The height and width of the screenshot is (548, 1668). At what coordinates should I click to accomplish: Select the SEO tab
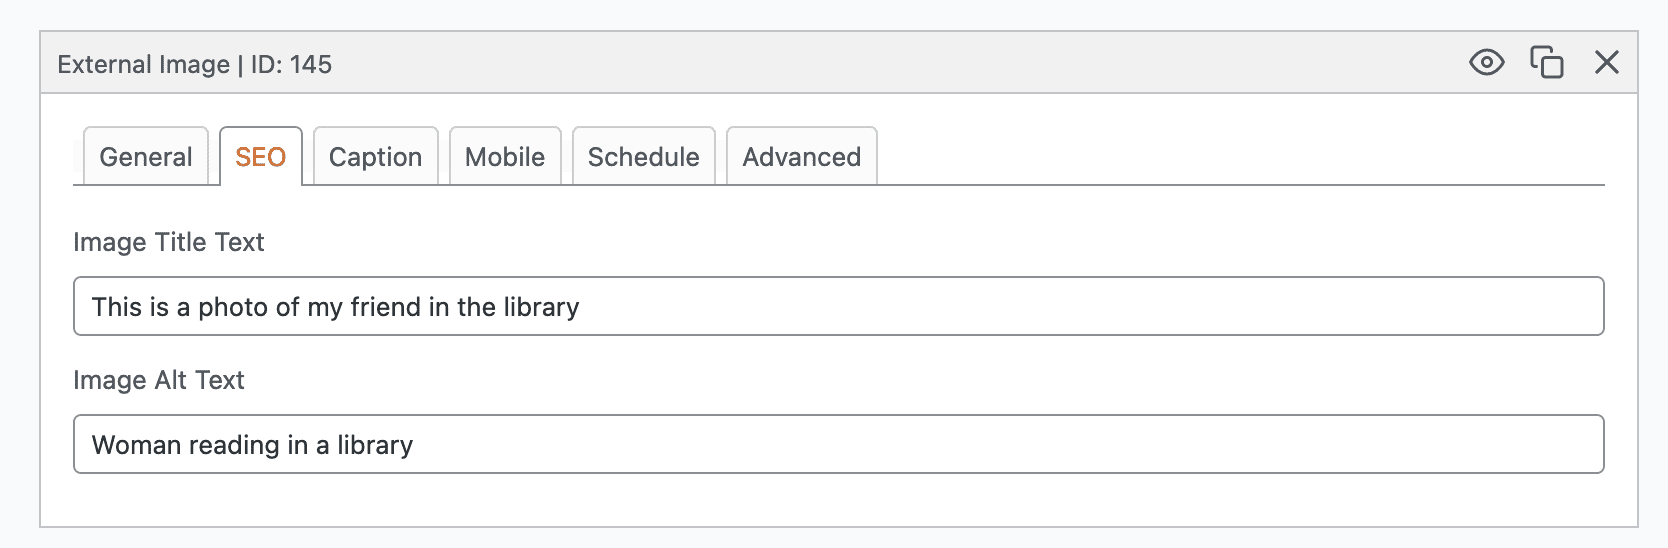pos(260,157)
